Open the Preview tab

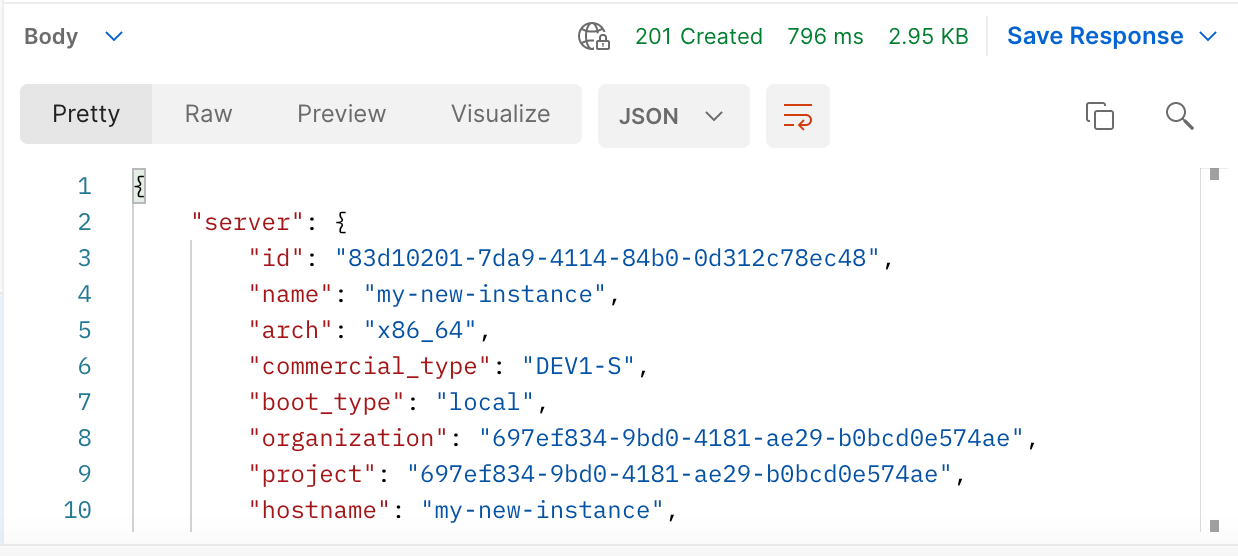341,114
